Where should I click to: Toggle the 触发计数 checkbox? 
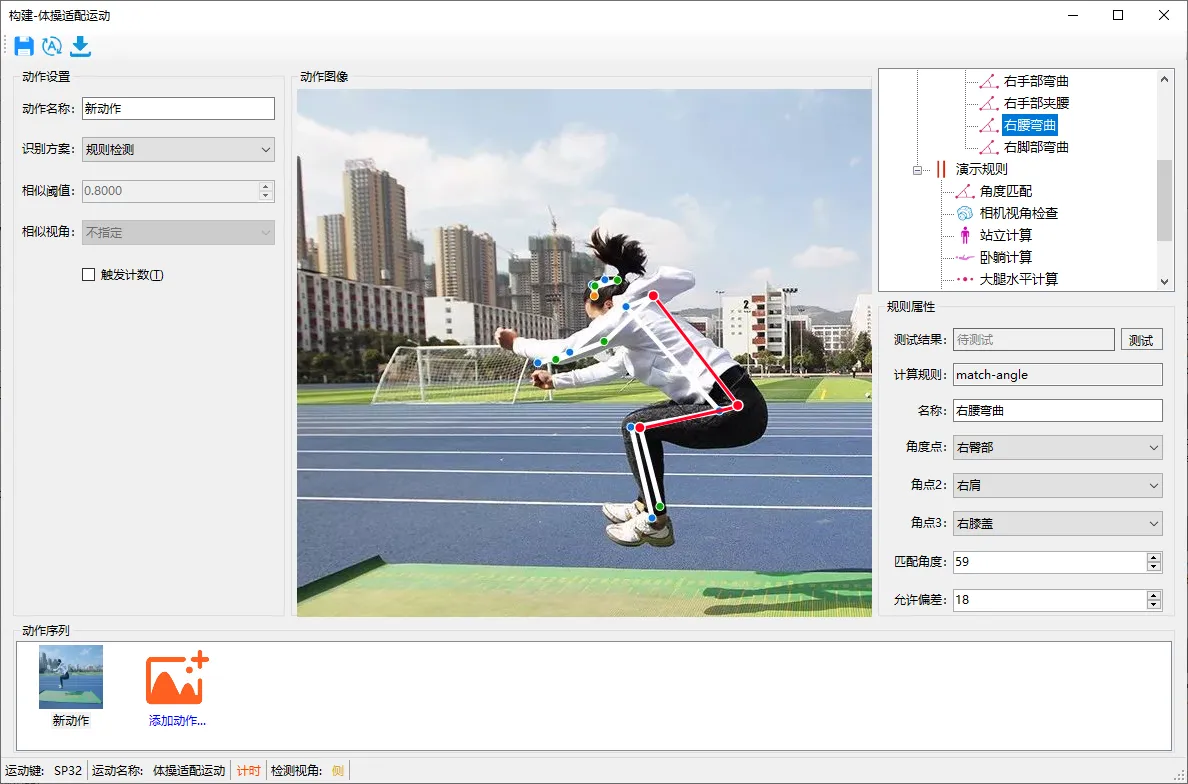click(89, 275)
